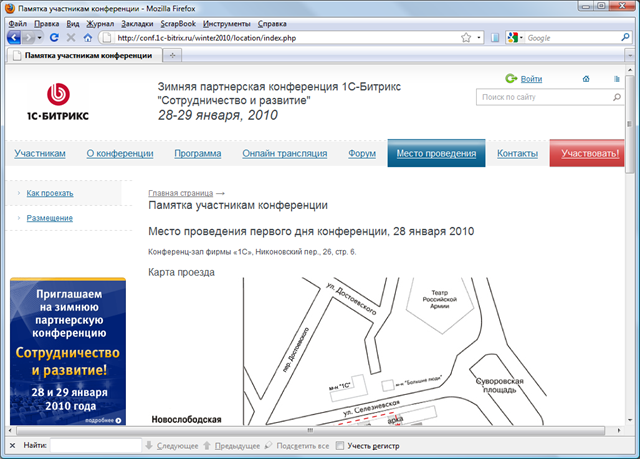Viewport: 640px width, 459px height.
Task: Open a new tab with the plus button
Action: click(173, 55)
